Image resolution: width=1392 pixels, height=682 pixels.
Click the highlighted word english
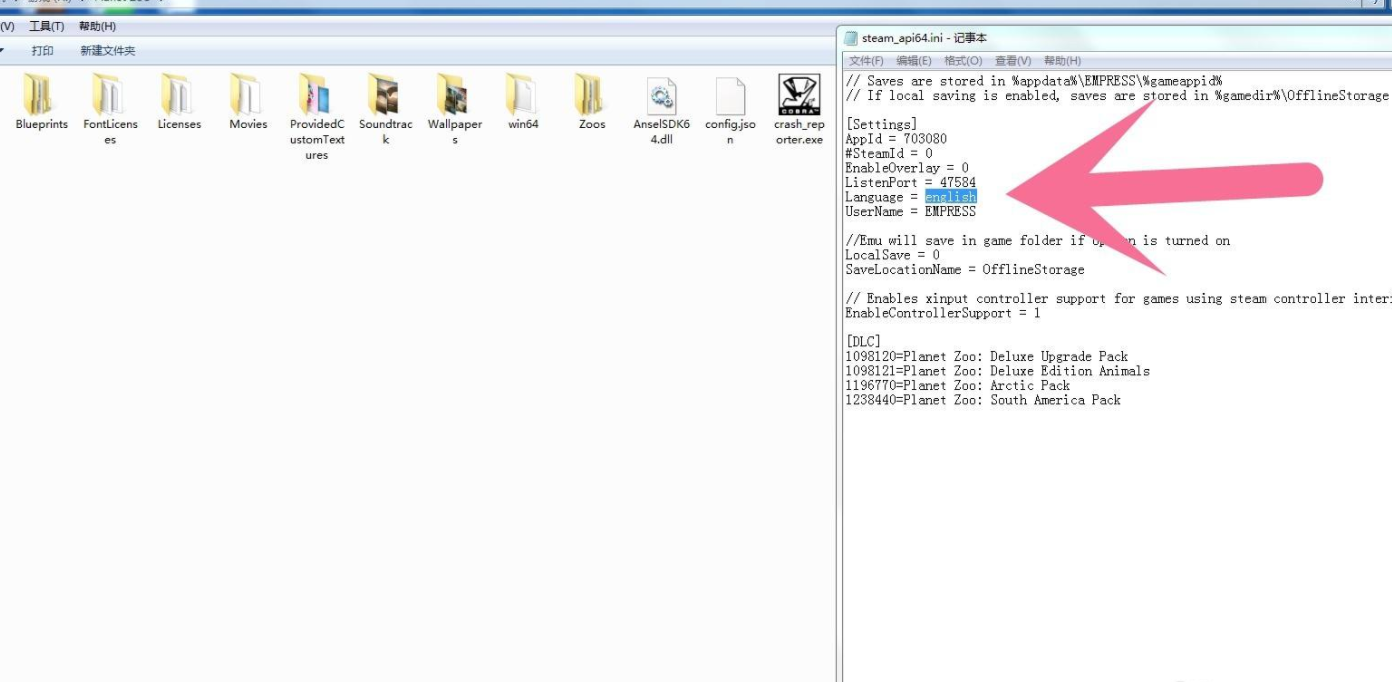coord(950,197)
